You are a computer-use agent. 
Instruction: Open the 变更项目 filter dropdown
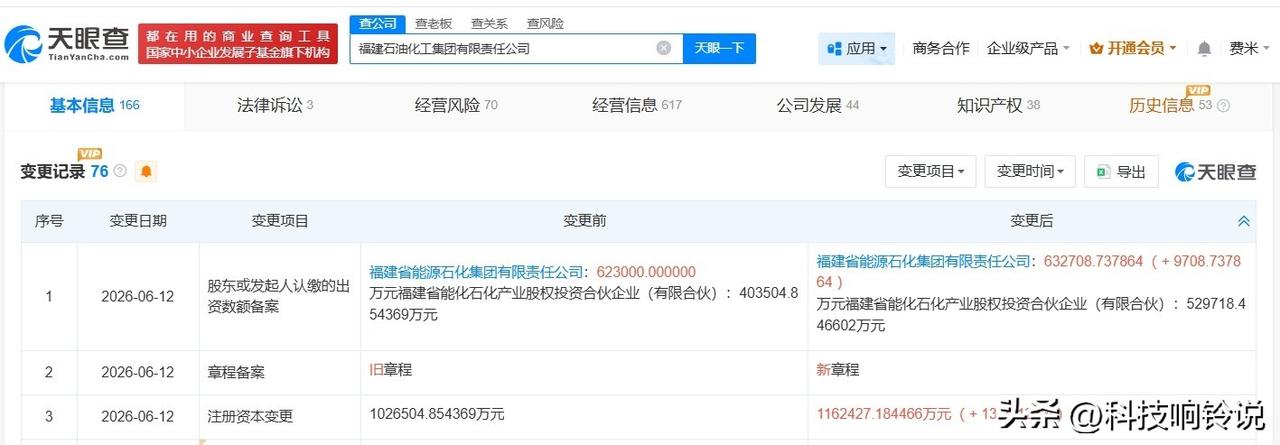(x=930, y=172)
